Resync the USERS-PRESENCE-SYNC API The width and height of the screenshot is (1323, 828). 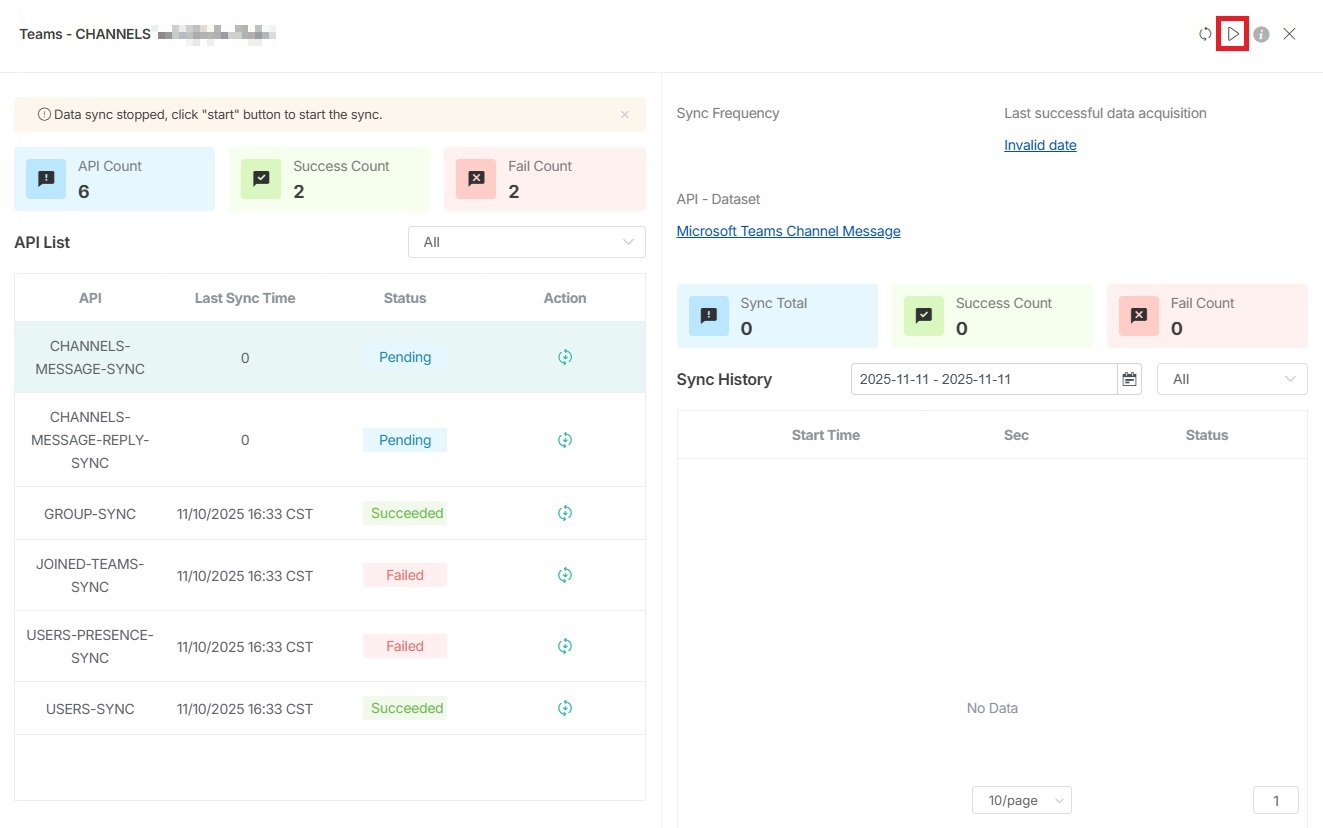[x=565, y=646]
